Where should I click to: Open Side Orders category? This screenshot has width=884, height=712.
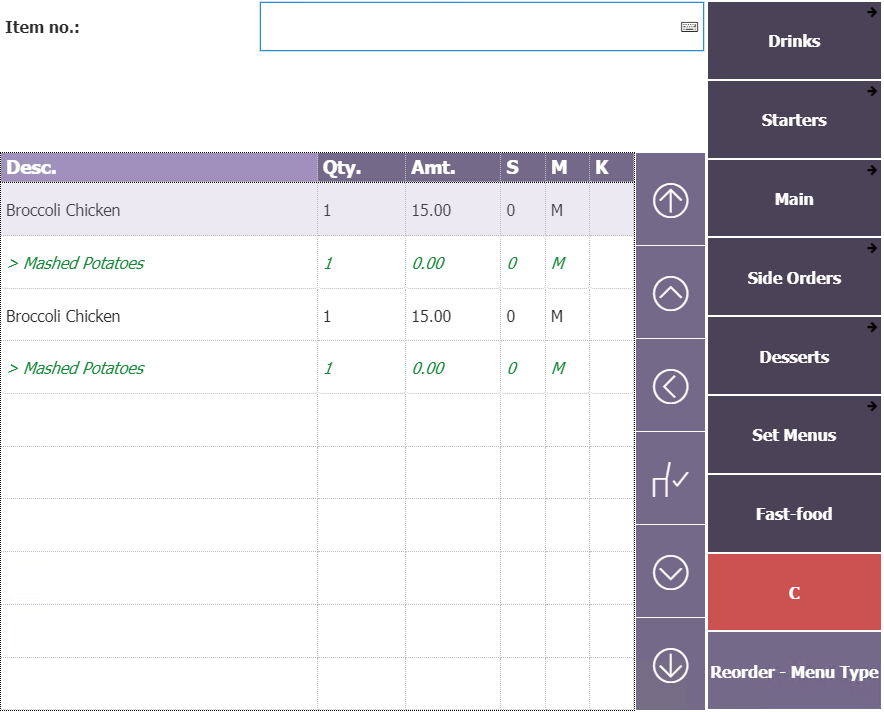794,278
